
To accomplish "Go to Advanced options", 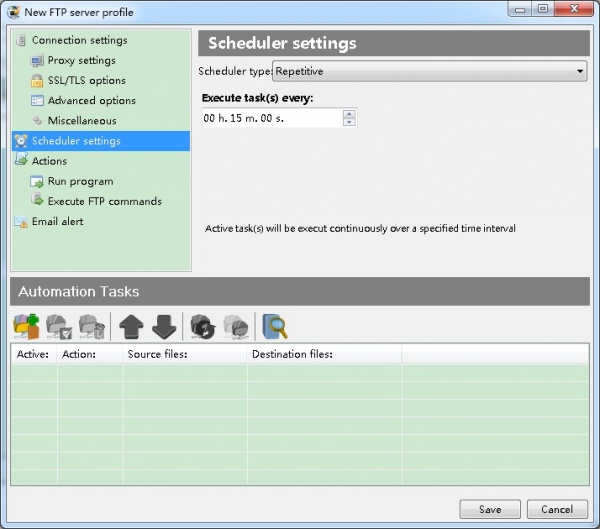I will coord(91,101).
